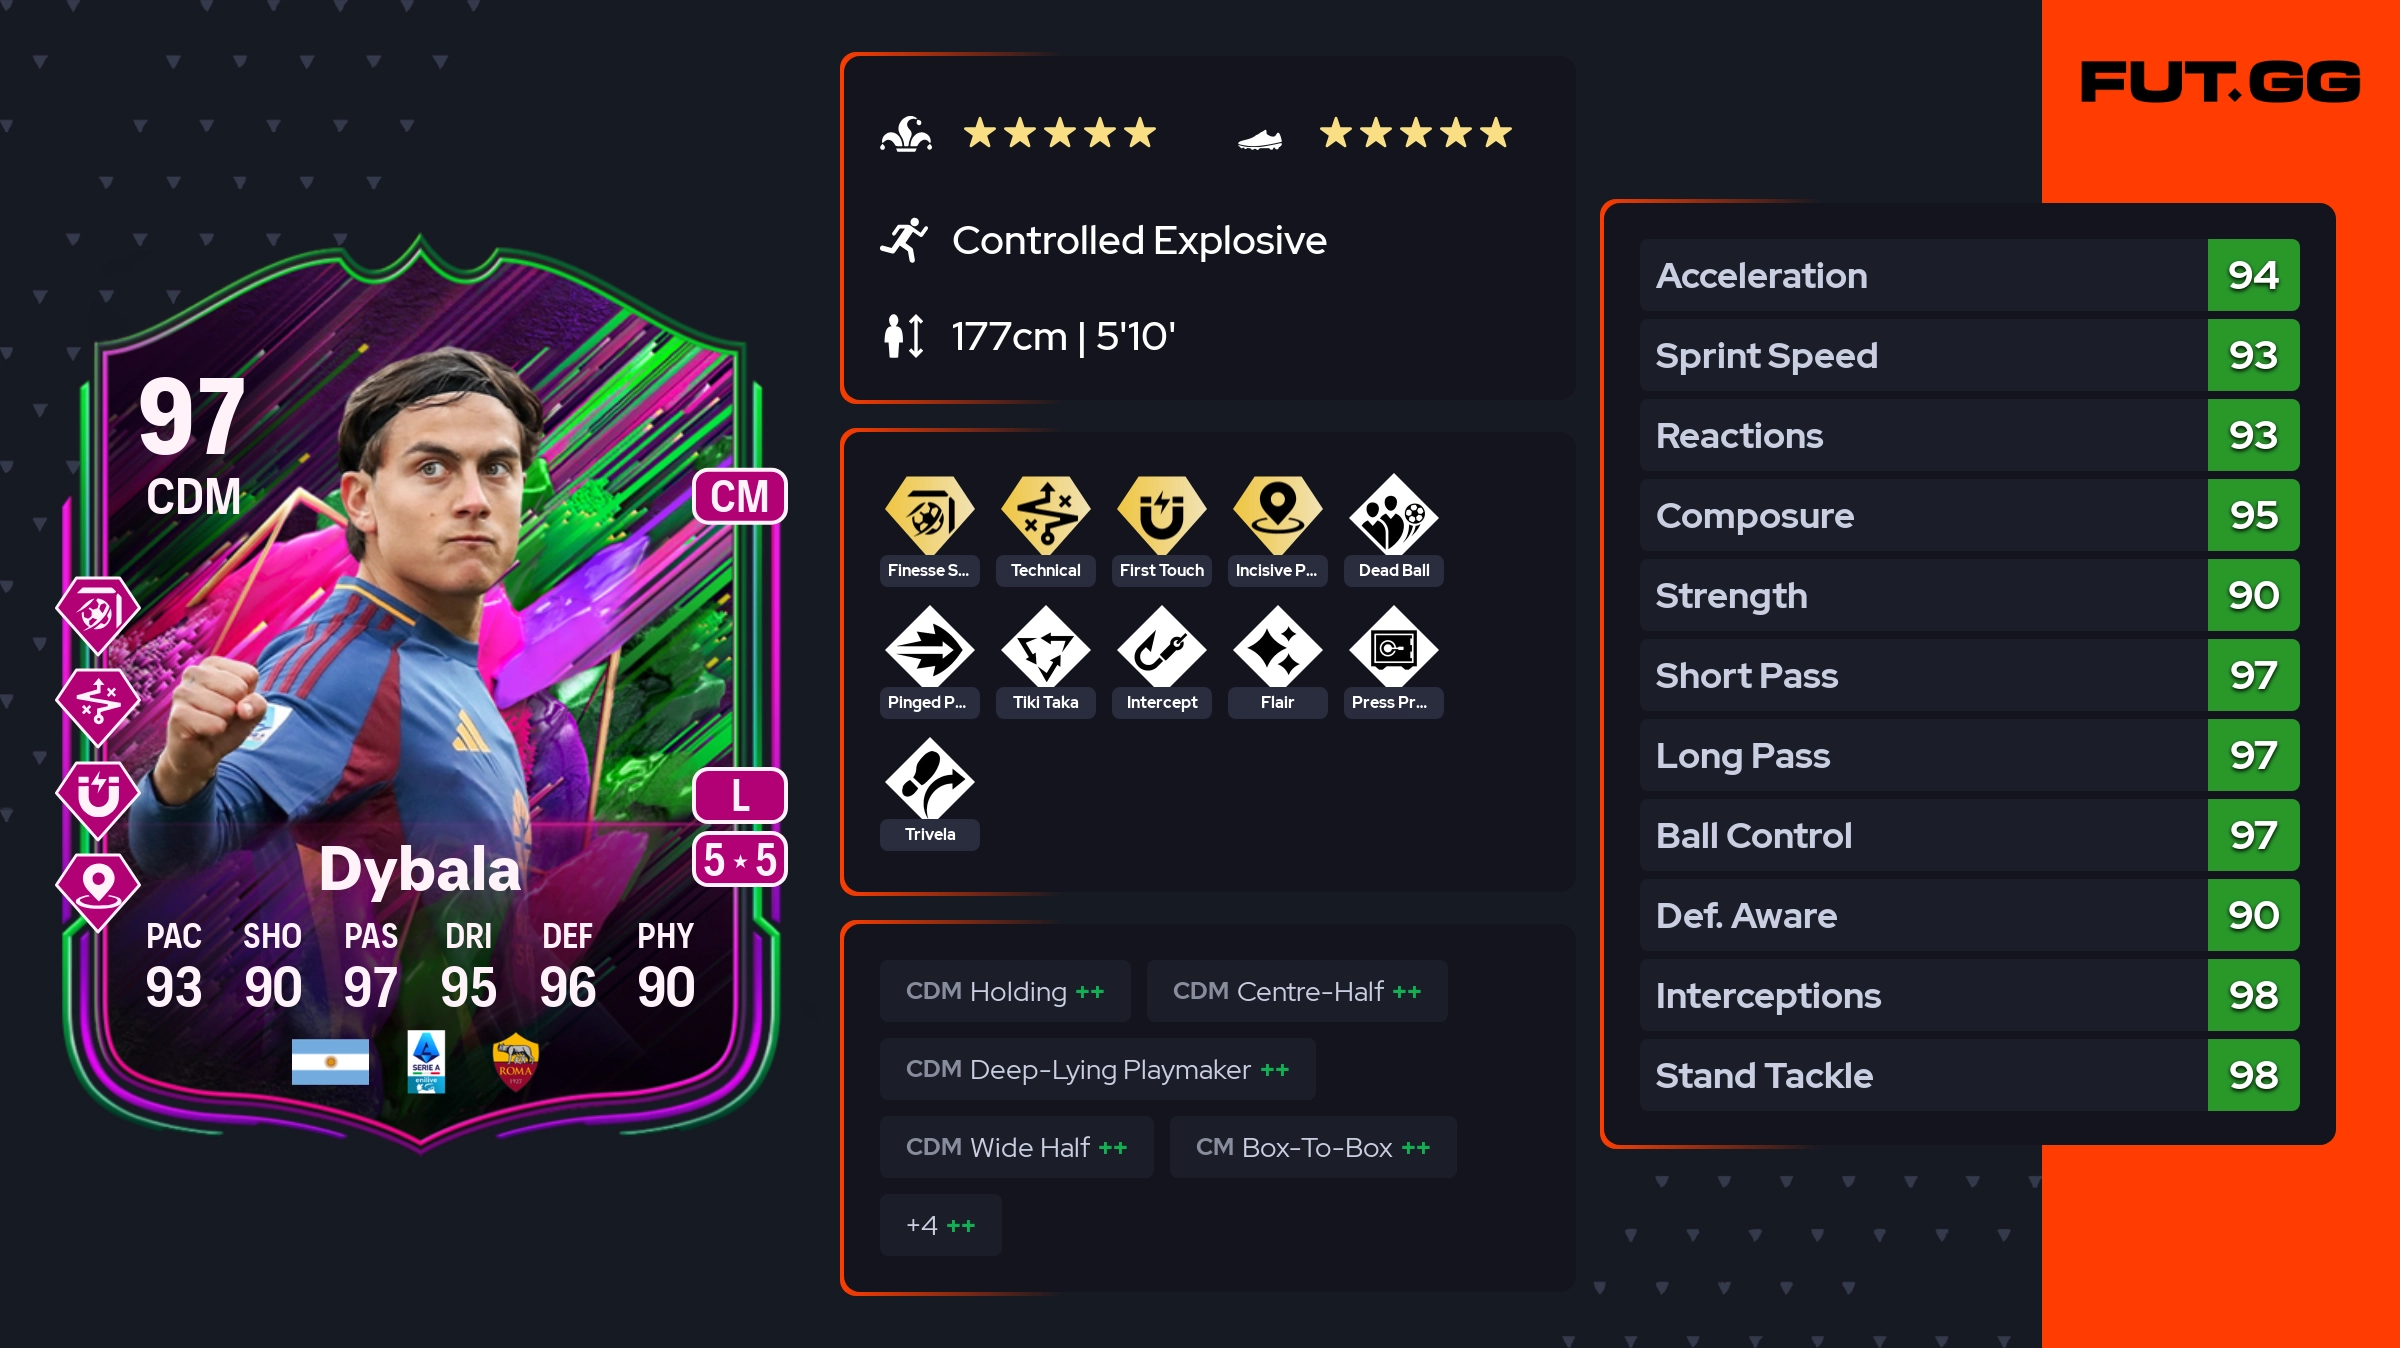2400x1348 pixels.
Task: Select the Interceptions stat row
Action: click(x=1969, y=995)
